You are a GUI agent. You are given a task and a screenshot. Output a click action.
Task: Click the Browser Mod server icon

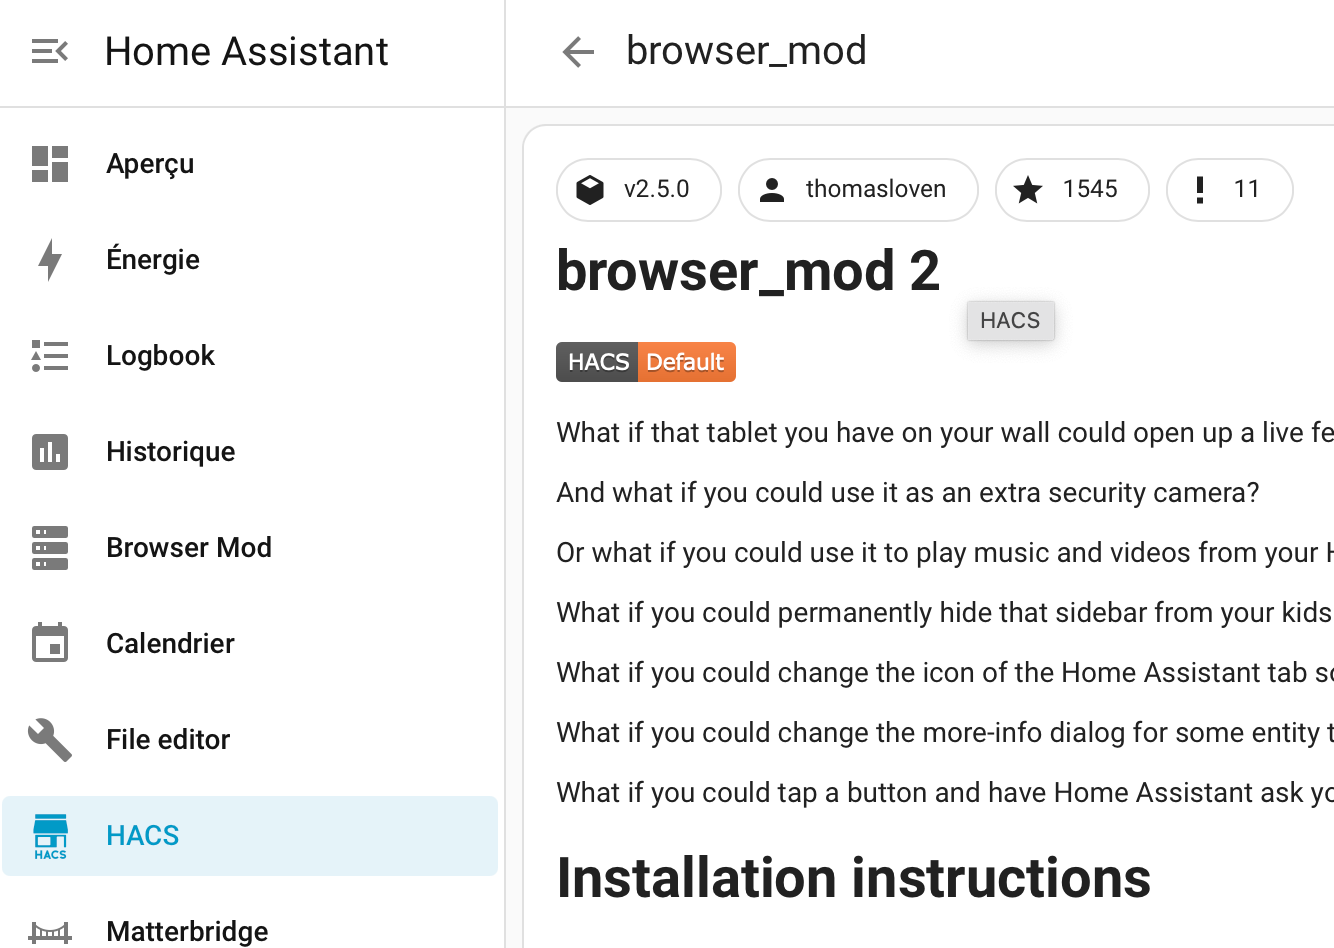(49, 548)
